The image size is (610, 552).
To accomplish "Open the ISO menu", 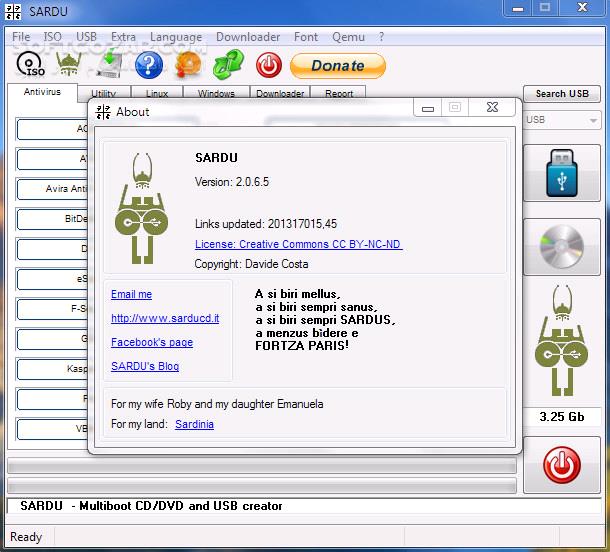I will pos(52,37).
